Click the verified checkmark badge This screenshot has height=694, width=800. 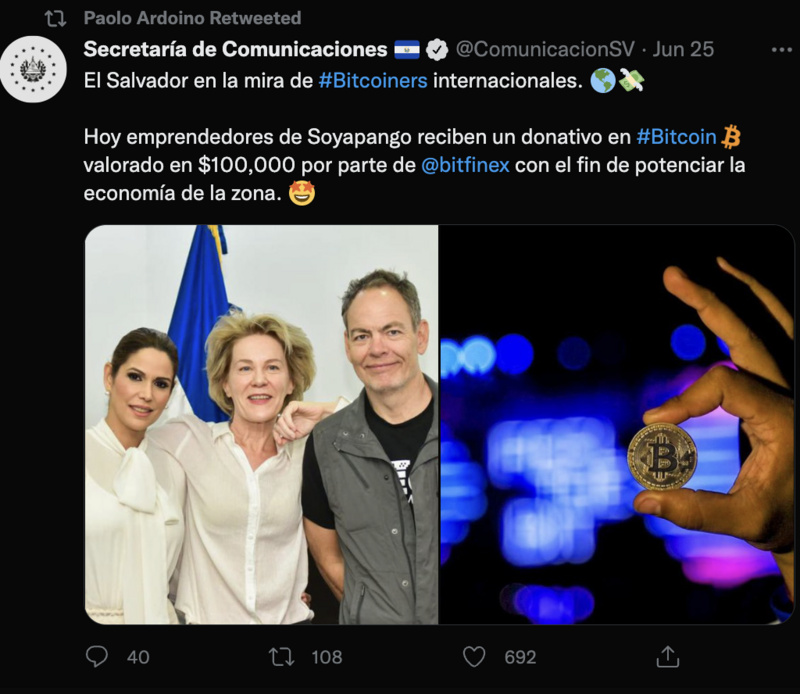tap(437, 49)
